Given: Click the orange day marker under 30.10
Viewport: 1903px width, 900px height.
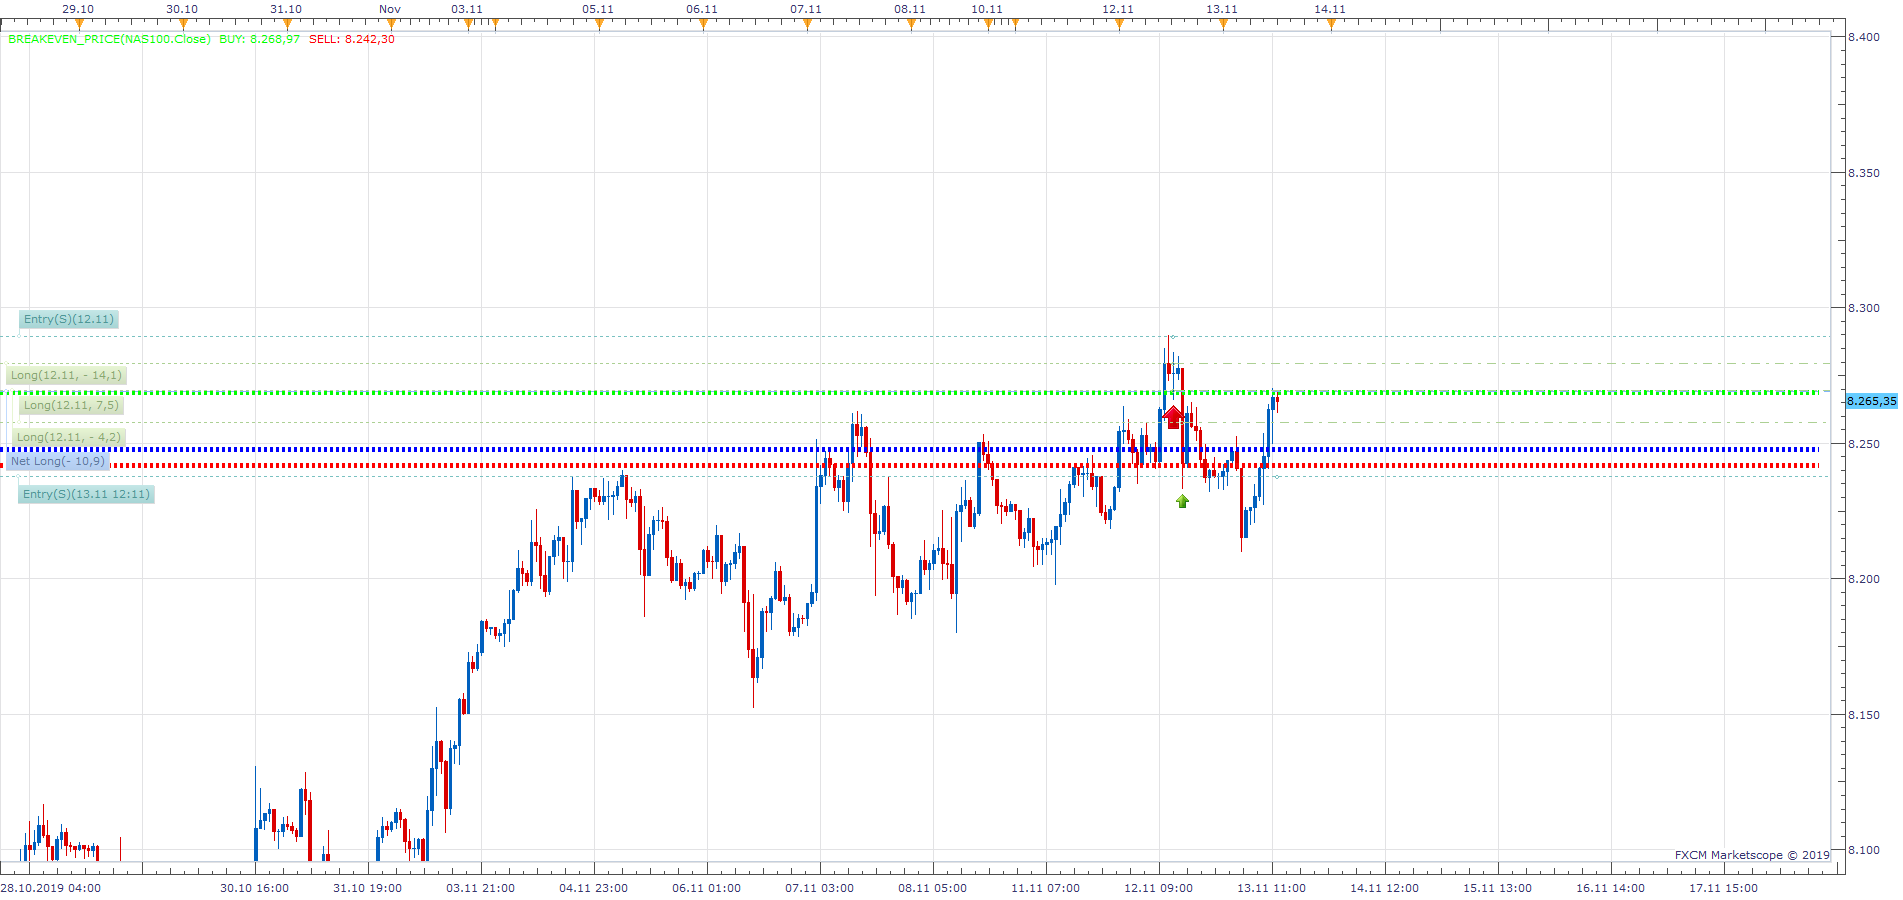Looking at the screenshot, I should pyautogui.click(x=183, y=24).
